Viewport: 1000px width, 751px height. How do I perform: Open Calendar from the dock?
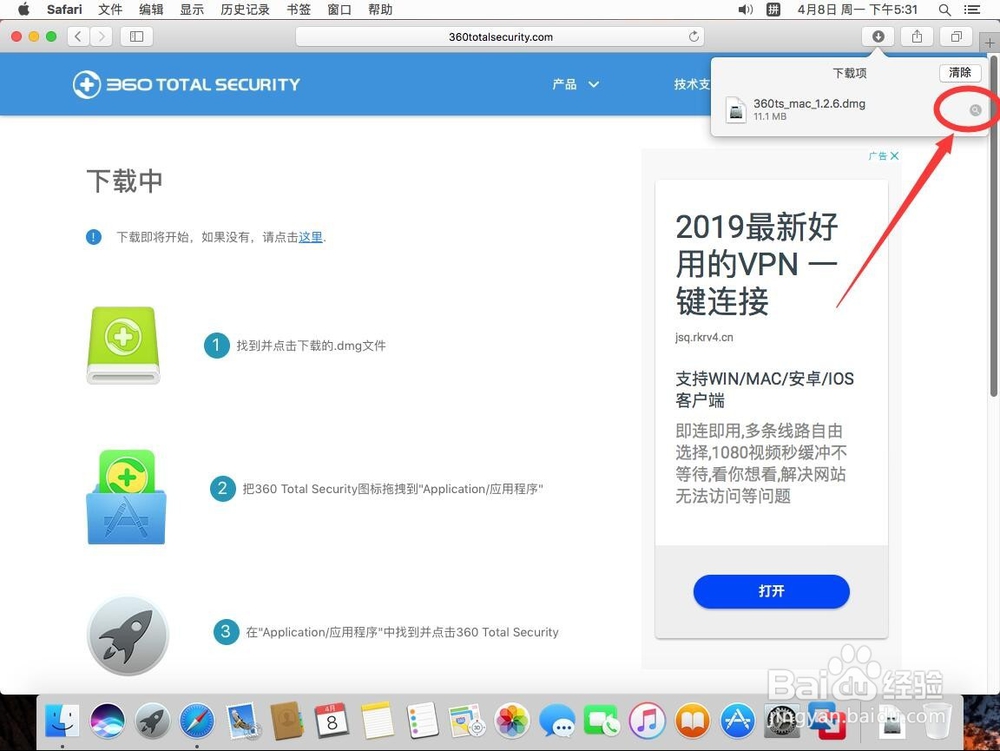(x=332, y=720)
